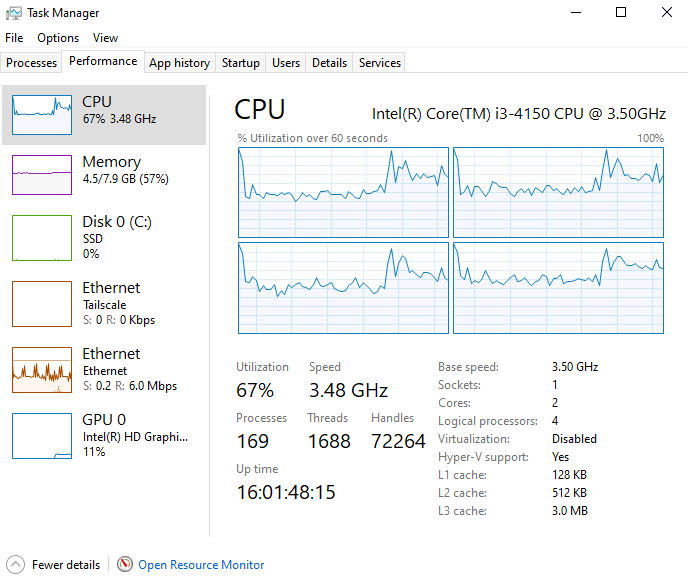Click the Resource Monitor gauge icon
This screenshot has height=583, width=688.
coord(125,564)
